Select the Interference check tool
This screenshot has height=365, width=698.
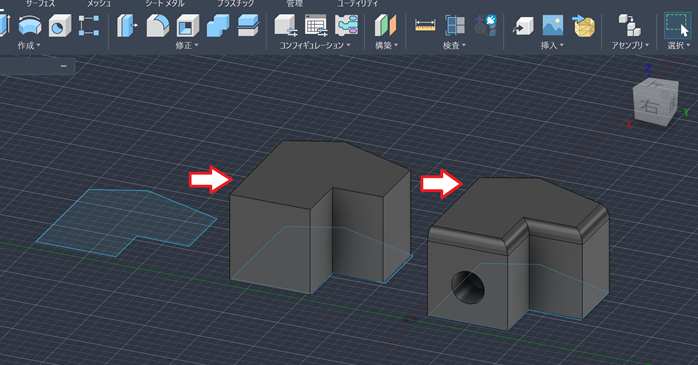pos(455,25)
